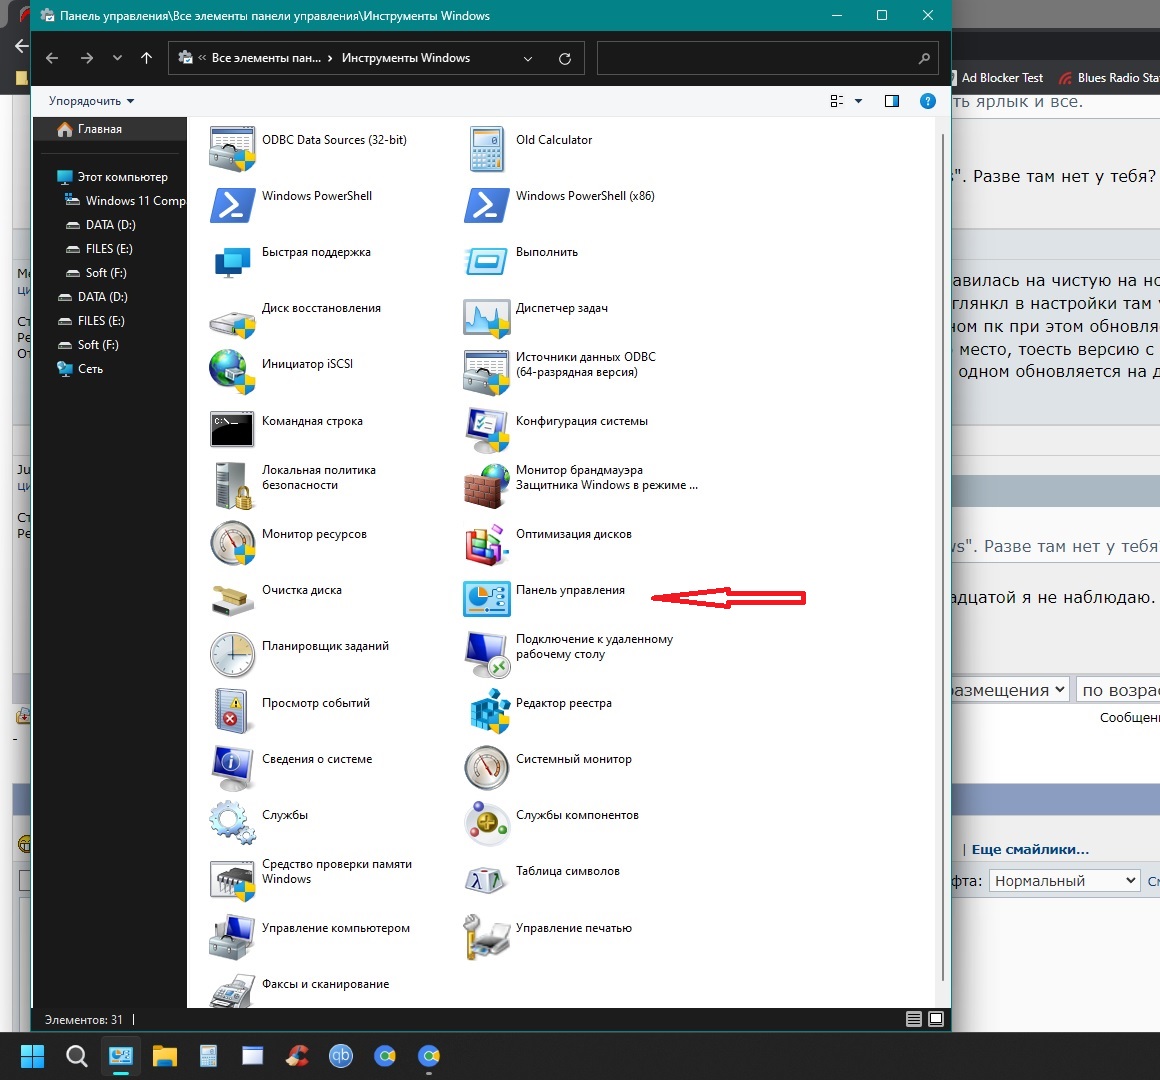Open the Очистка диска icon
The height and width of the screenshot is (1080, 1160).
point(232,601)
